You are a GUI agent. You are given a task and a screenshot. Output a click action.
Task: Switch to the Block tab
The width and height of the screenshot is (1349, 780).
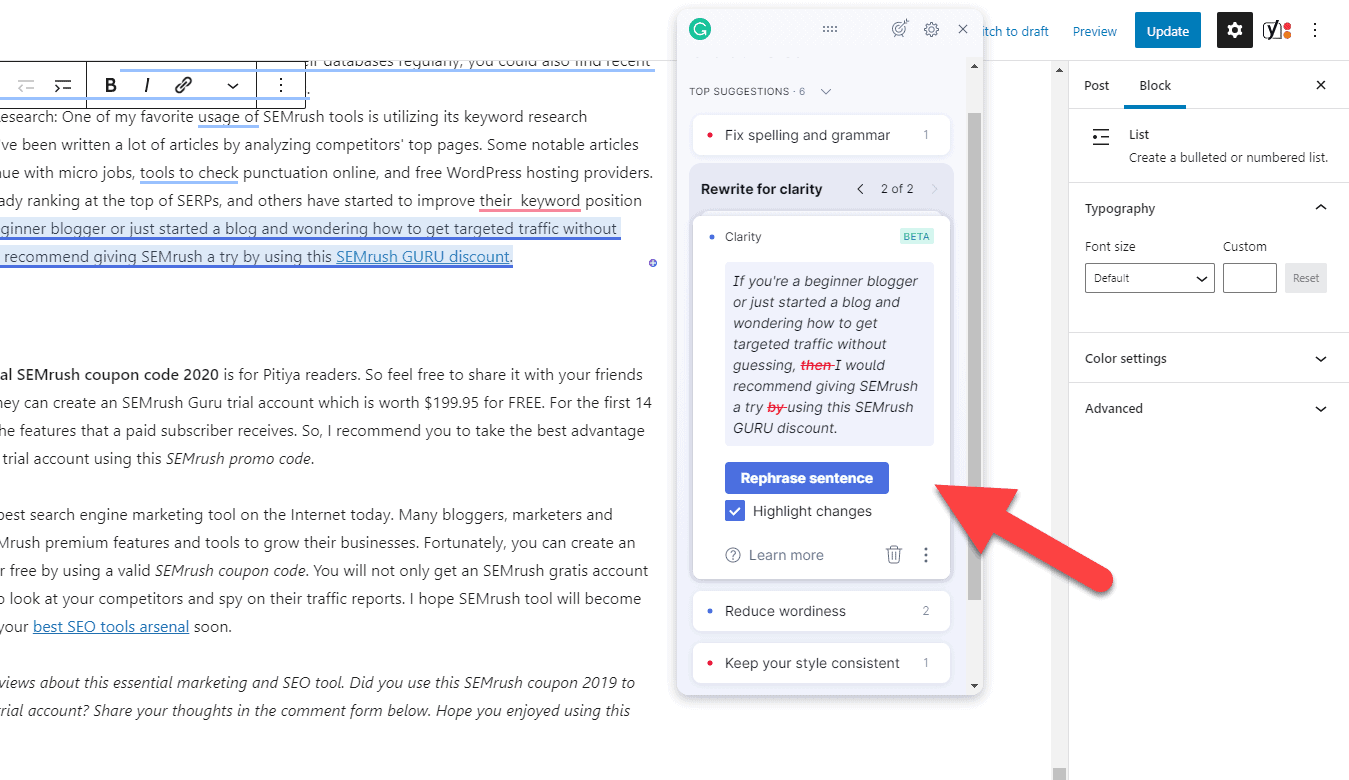(x=1155, y=85)
